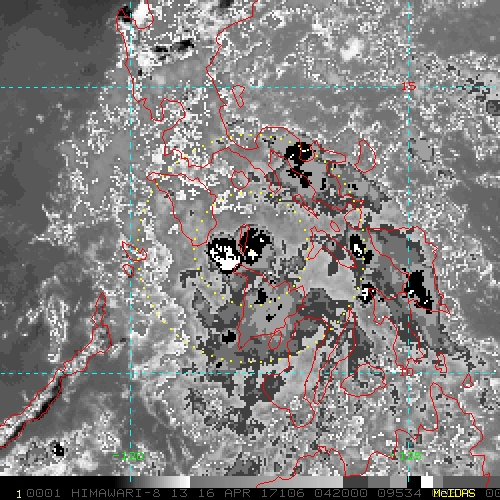Click the 17106 Julian date text
Image resolution: width=500 pixels, height=500 pixels.
(283, 493)
